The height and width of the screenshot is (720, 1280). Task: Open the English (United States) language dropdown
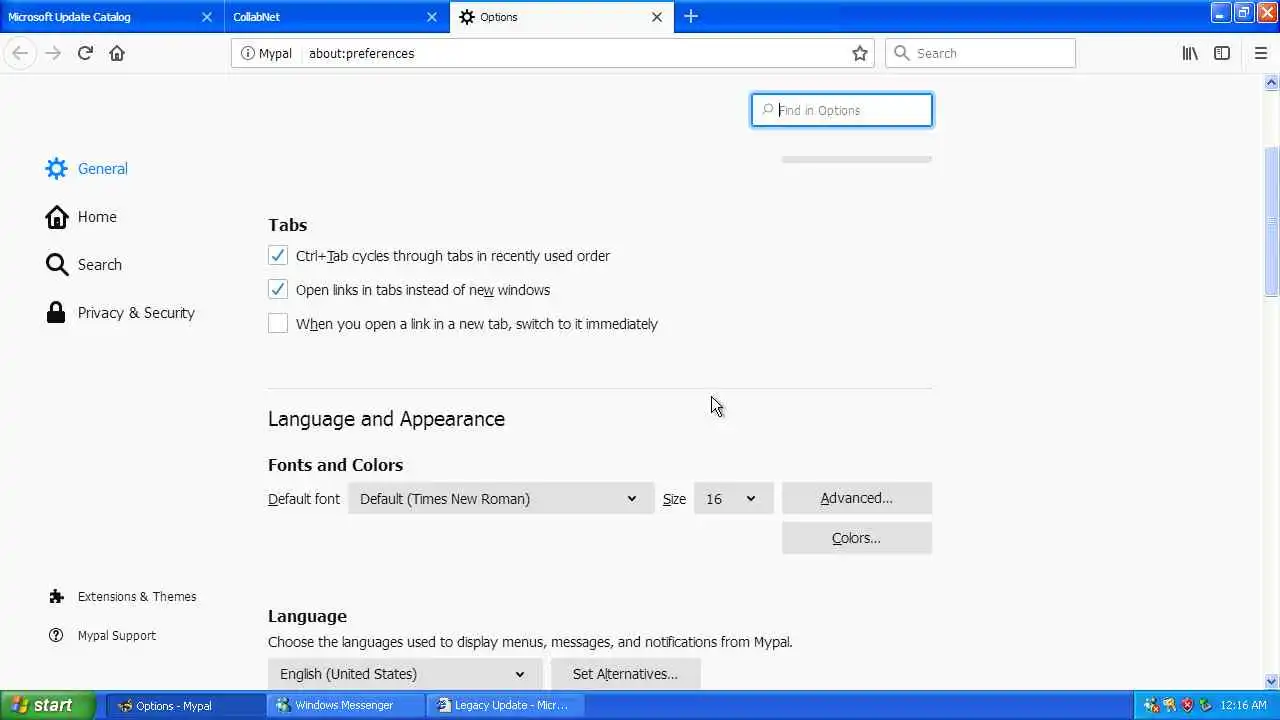405,674
